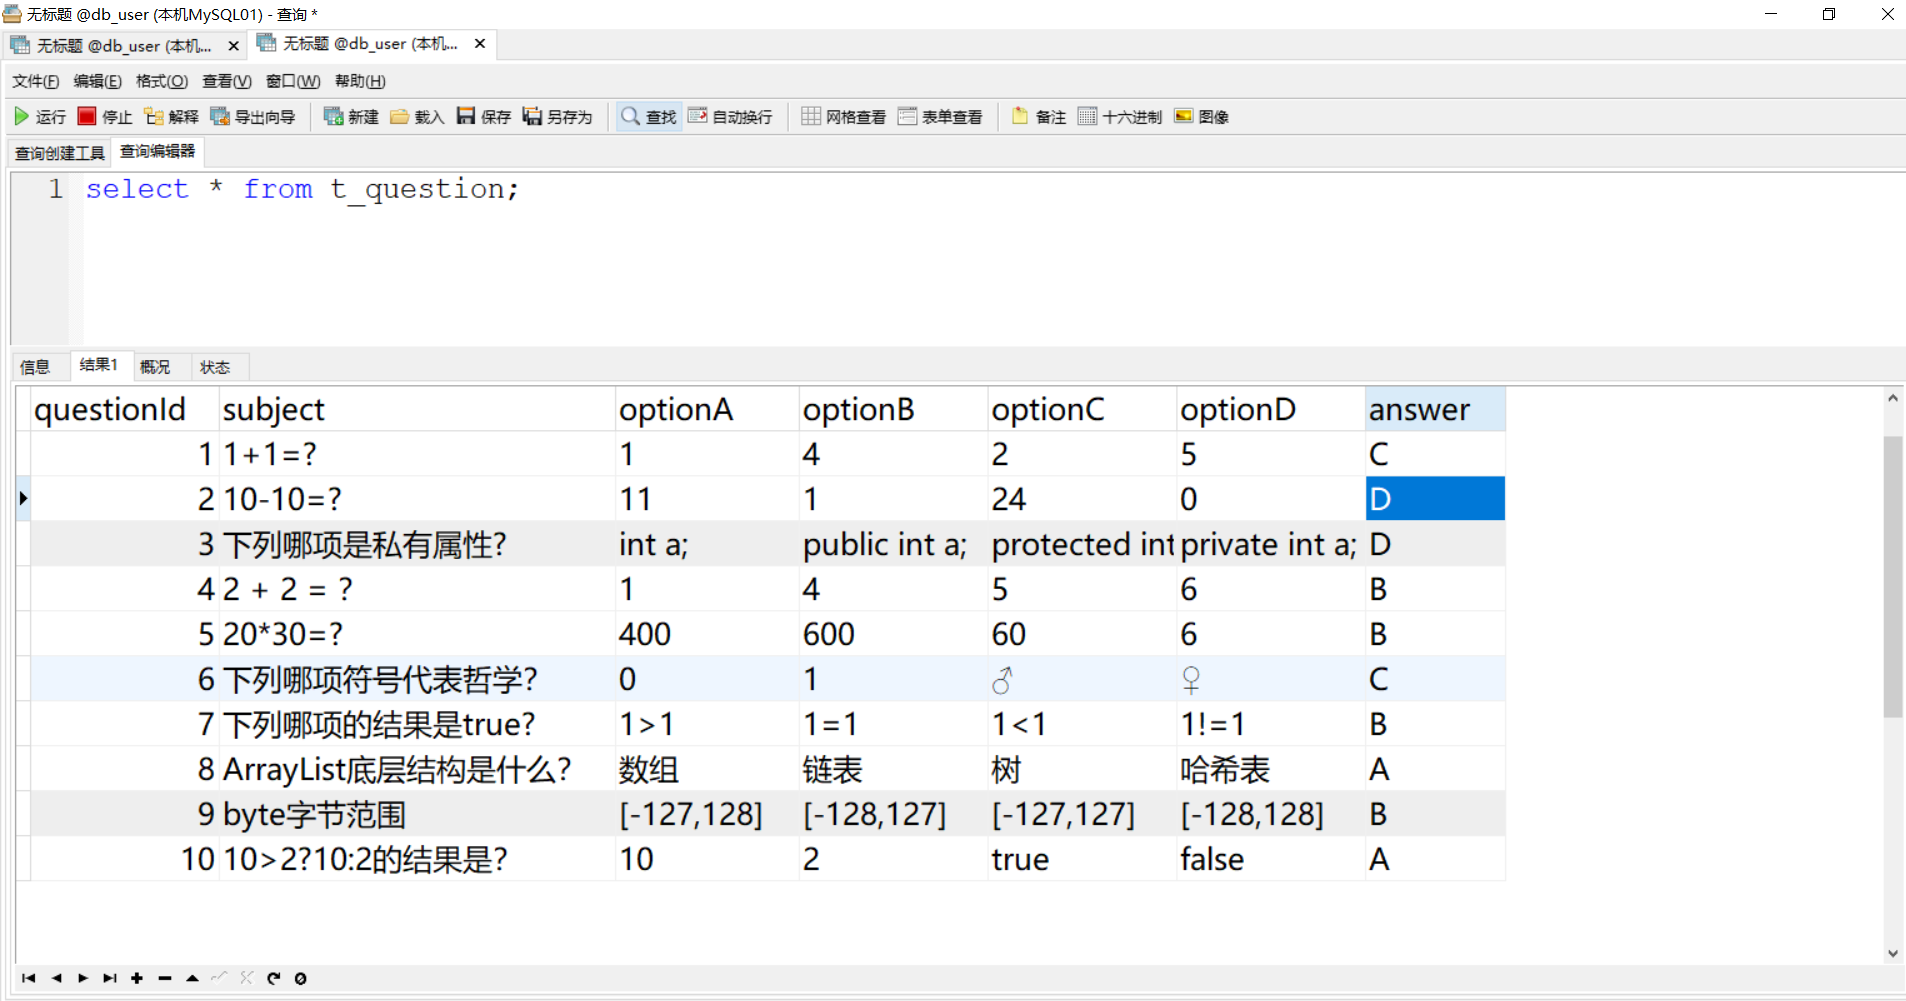The image size is (1906, 1001).
Task: Click the optionB column header
Action: 893,410
